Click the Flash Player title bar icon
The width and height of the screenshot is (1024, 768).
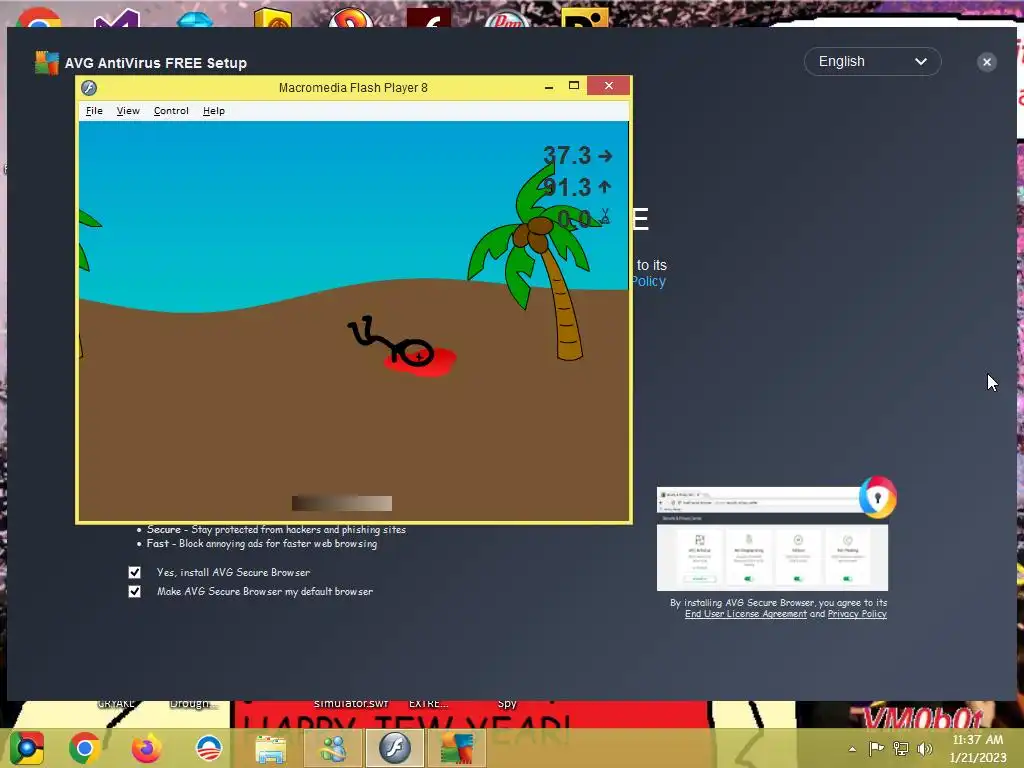pyautogui.click(x=89, y=88)
